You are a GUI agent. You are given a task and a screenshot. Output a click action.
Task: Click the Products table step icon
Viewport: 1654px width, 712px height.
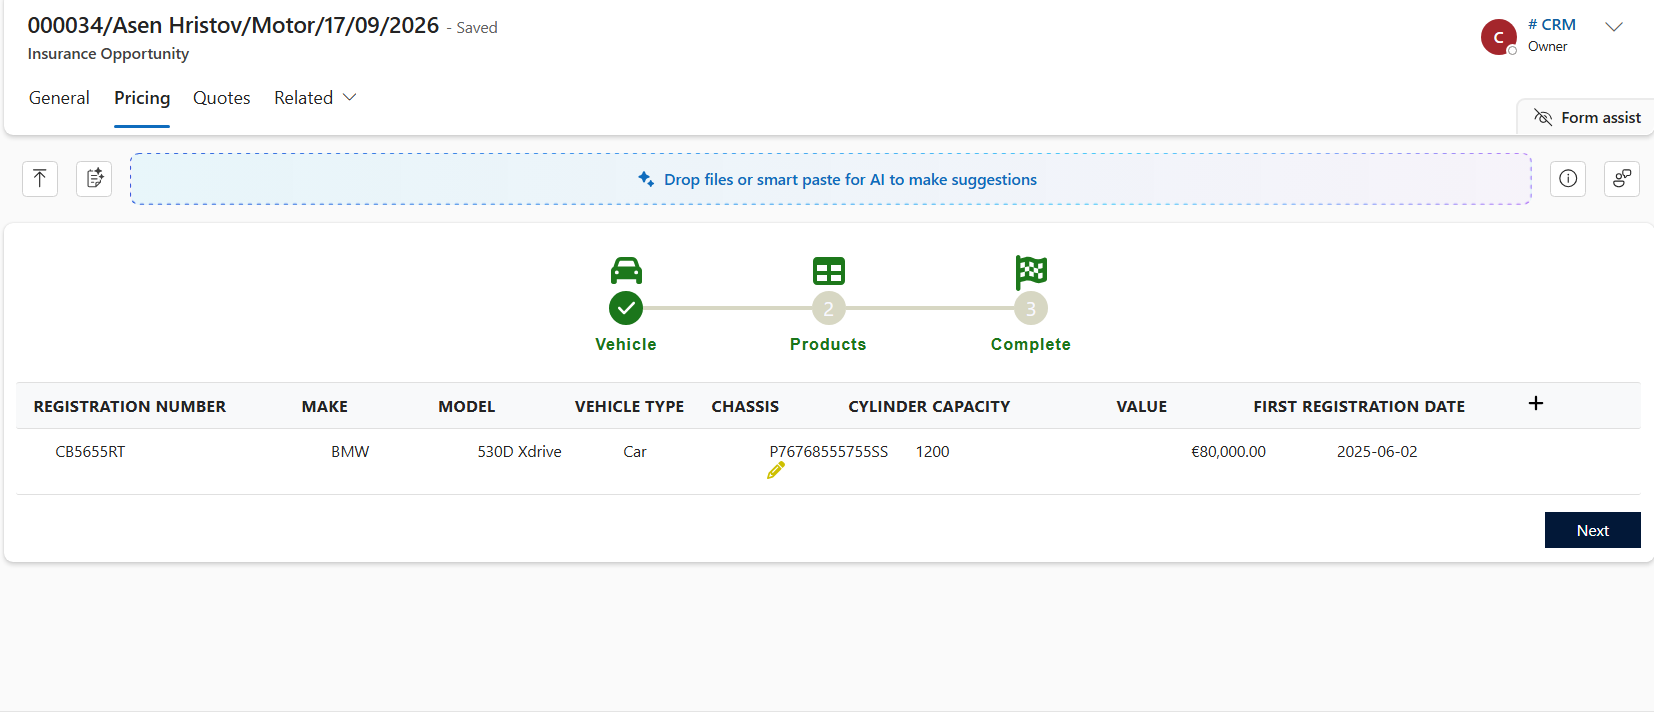click(x=829, y=271)
